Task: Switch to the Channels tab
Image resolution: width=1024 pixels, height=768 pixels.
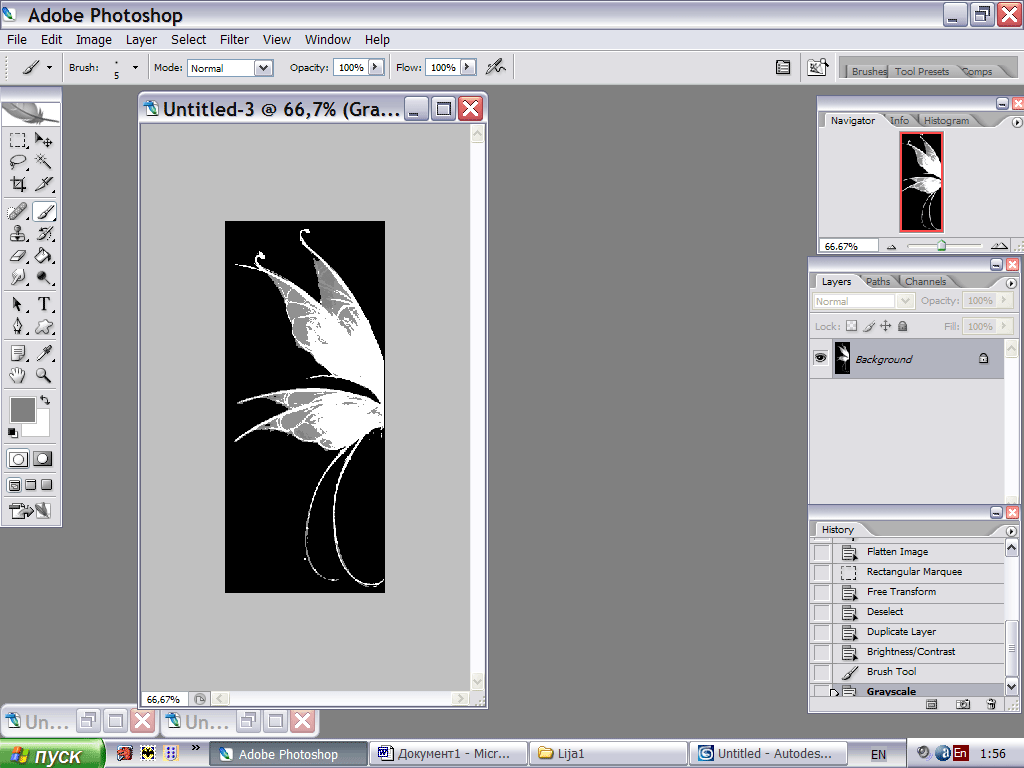Action: [x=925, y=281]
